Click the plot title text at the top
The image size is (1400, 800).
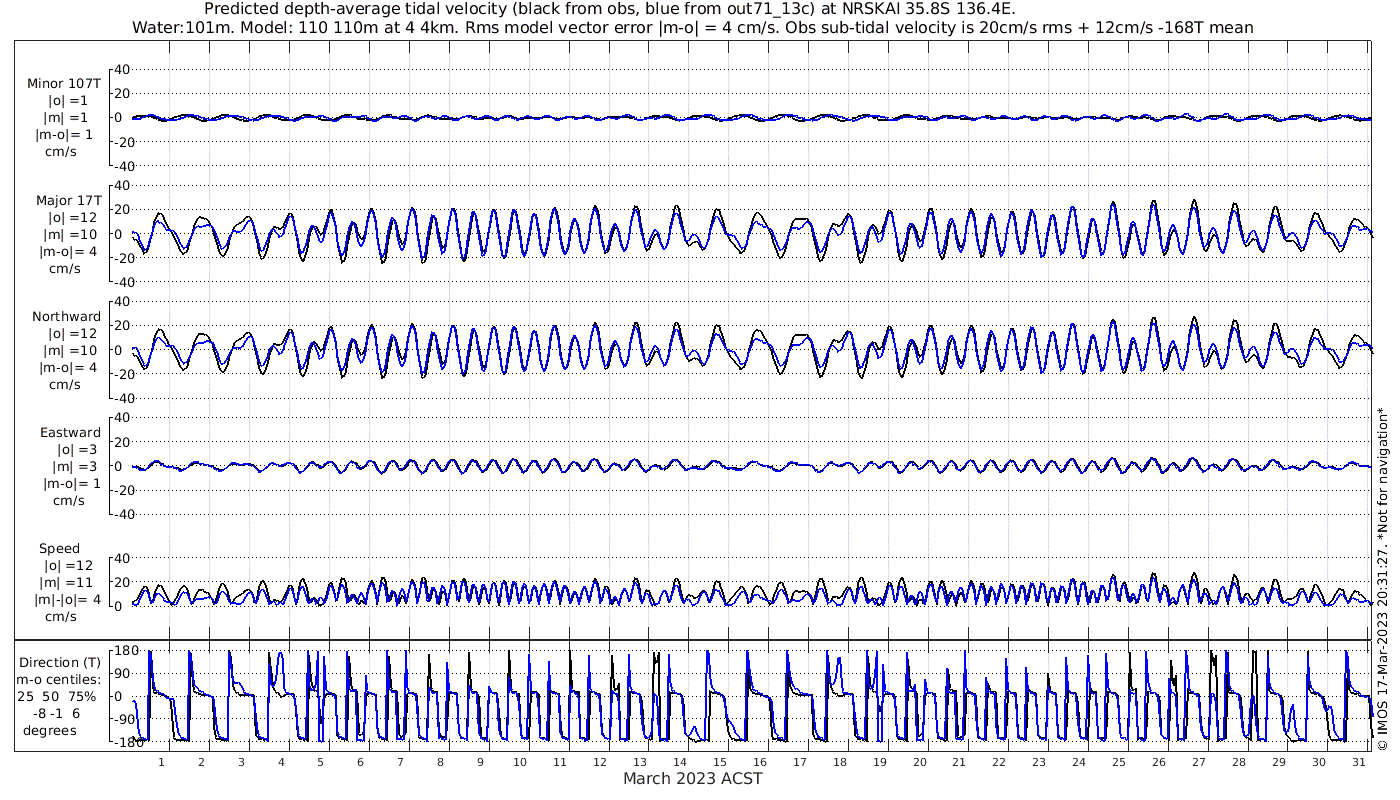[609, 9]
